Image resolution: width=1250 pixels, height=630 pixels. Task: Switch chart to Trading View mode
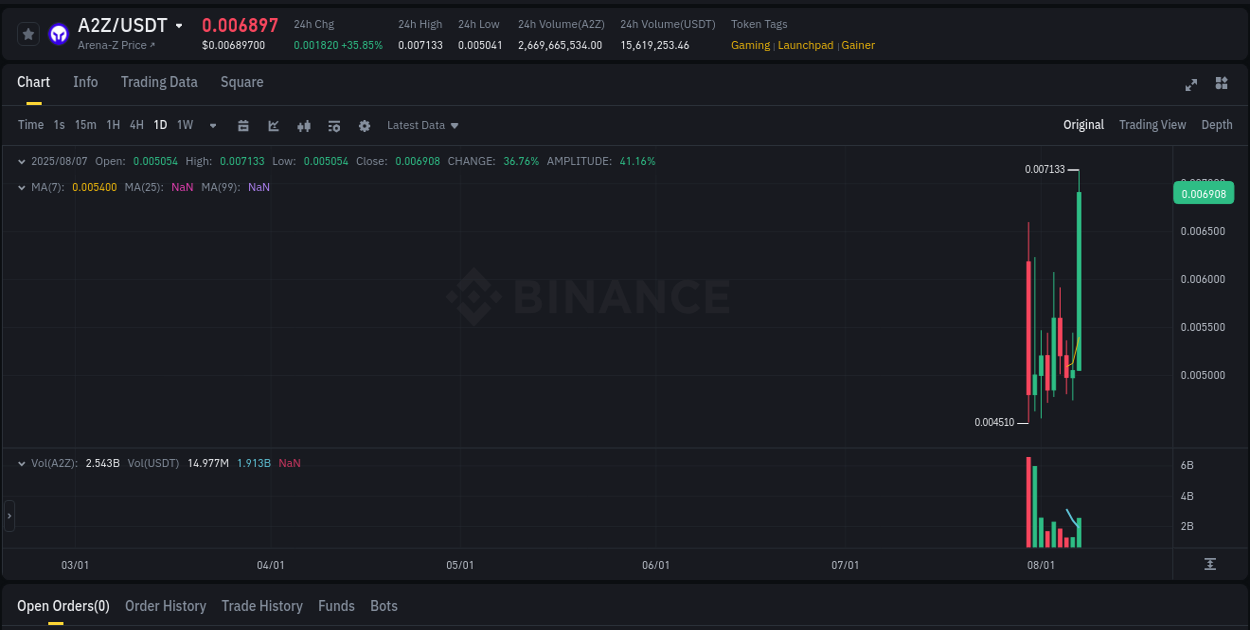[1152, 125]
